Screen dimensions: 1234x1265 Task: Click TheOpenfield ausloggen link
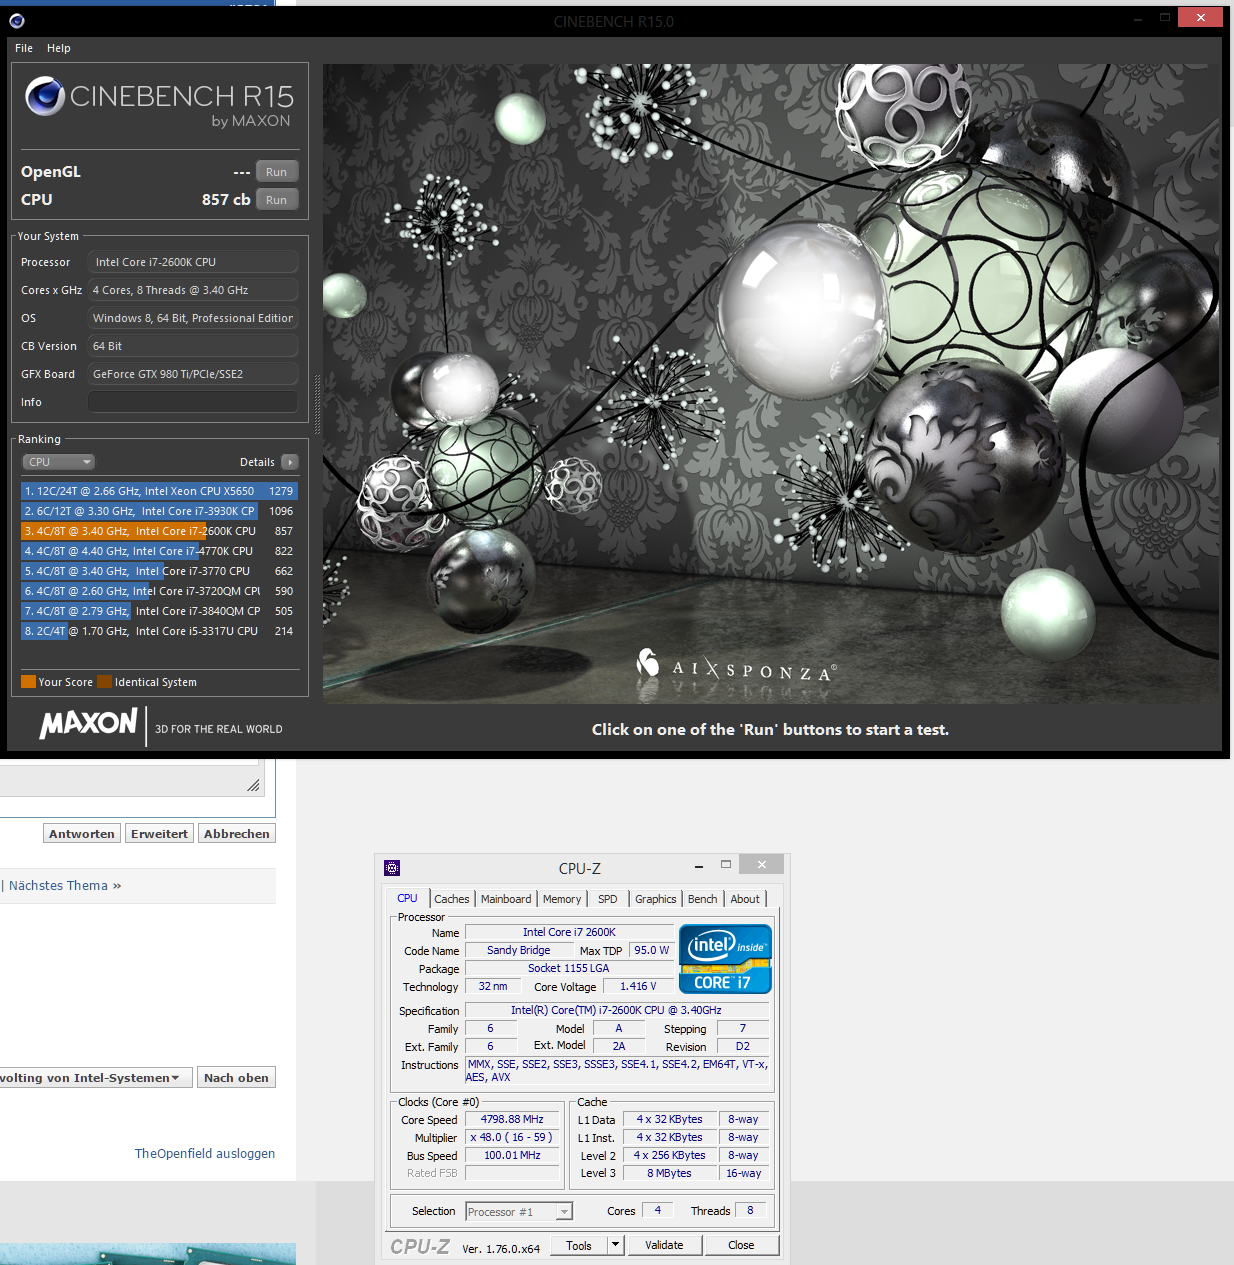coord(205,1154)
